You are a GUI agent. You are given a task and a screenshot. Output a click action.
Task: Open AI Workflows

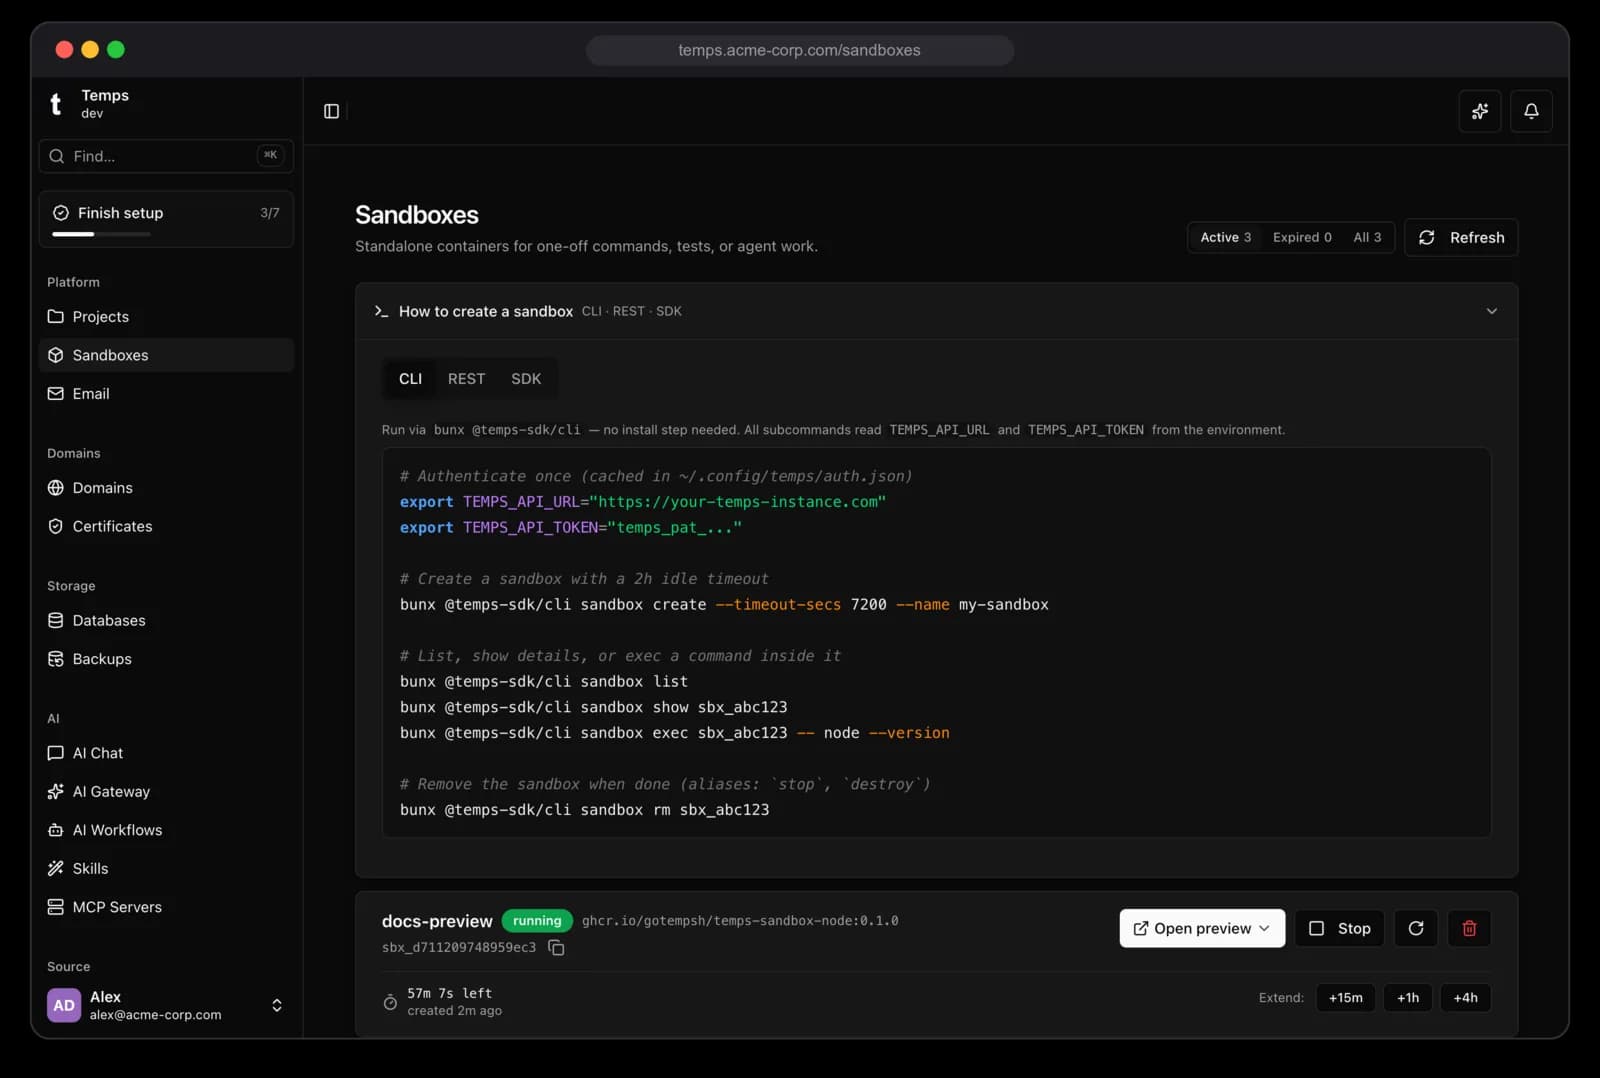[x=166, y=830]
